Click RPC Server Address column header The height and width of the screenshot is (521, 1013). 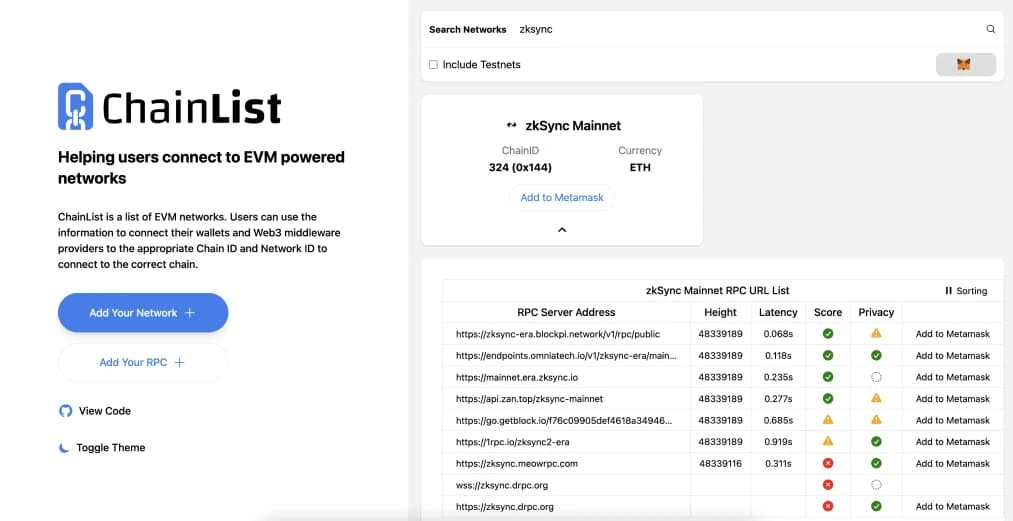tap(566, 312)
